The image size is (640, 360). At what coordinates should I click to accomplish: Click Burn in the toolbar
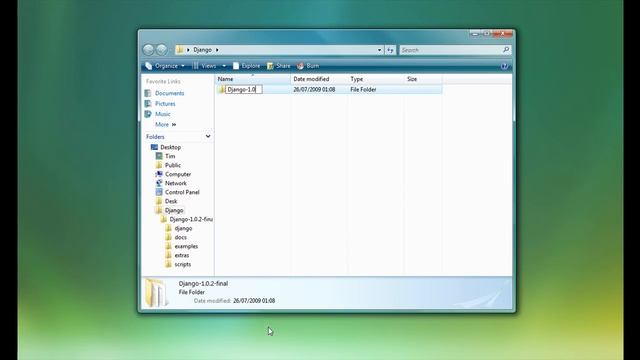click(x=308, y=66)
